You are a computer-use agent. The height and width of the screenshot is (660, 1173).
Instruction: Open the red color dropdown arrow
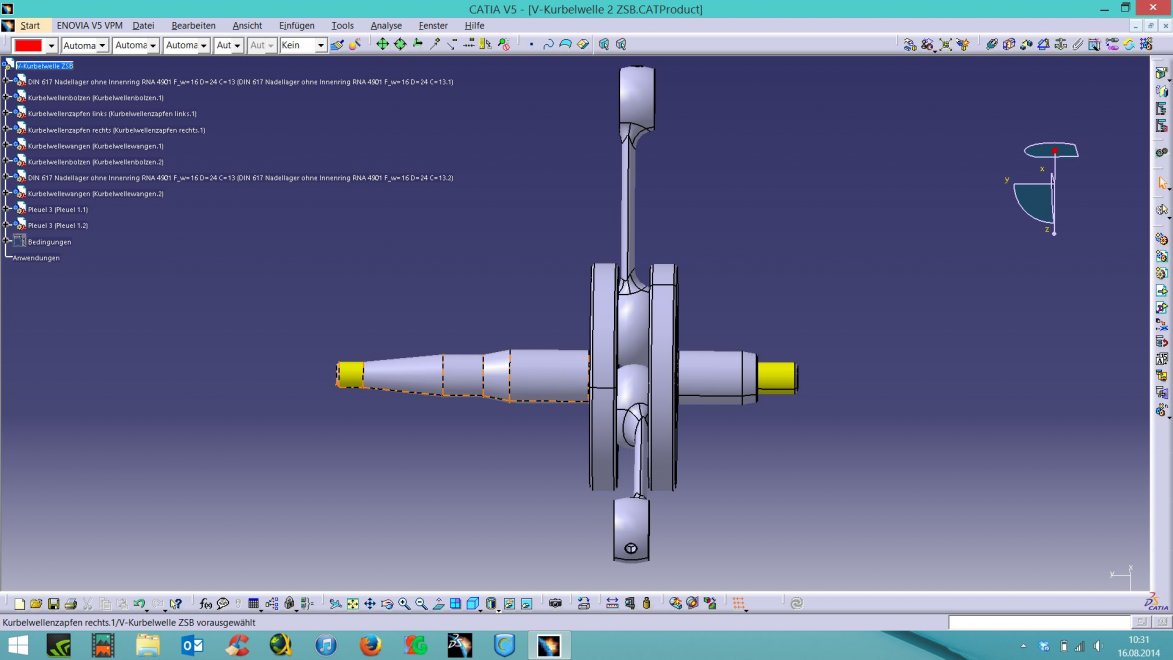click(51, 45)
